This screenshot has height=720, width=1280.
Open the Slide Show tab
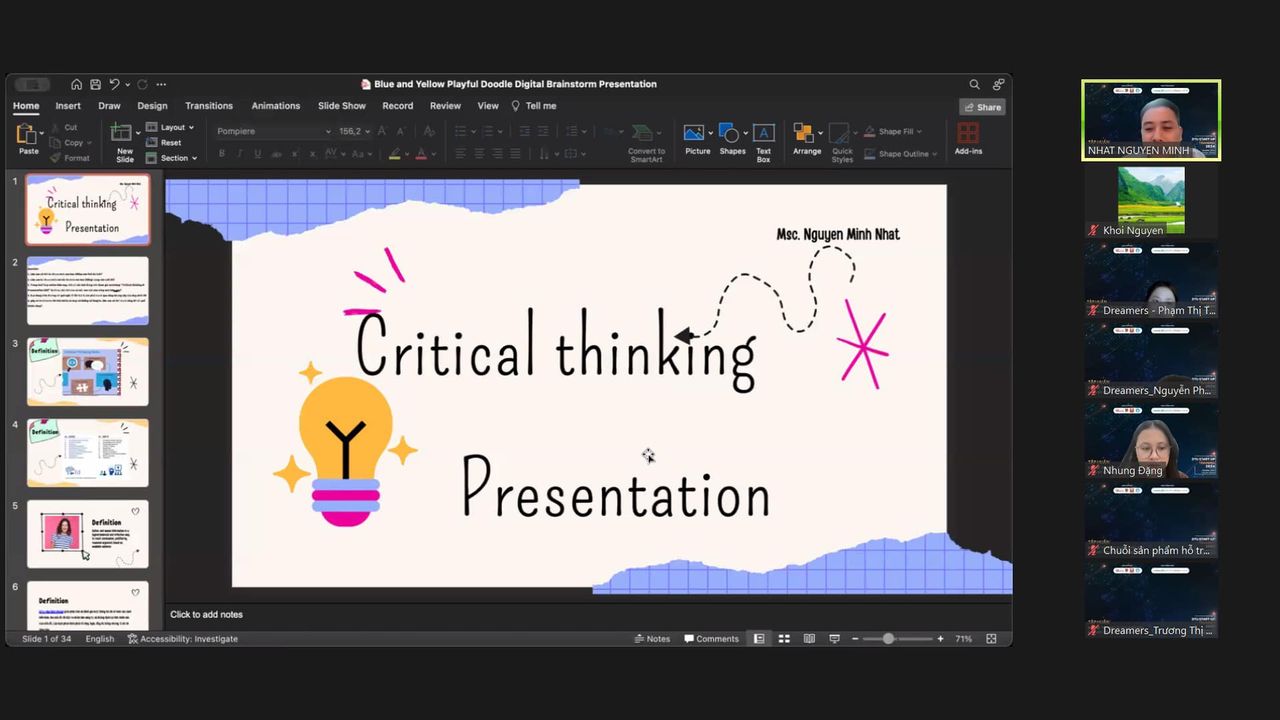click(x=341, y=106)
